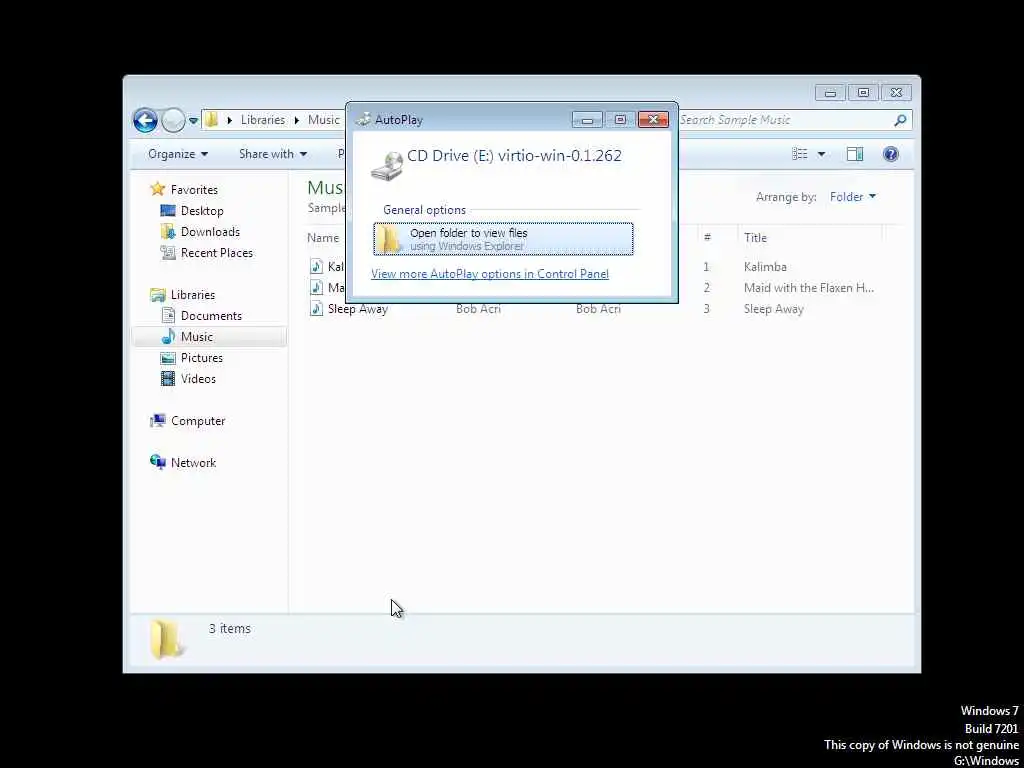The width and height of the screenshot is (1024, 768).
Task: Expand the arrow before Libraries breadcrumb
Action: (229, 120)
